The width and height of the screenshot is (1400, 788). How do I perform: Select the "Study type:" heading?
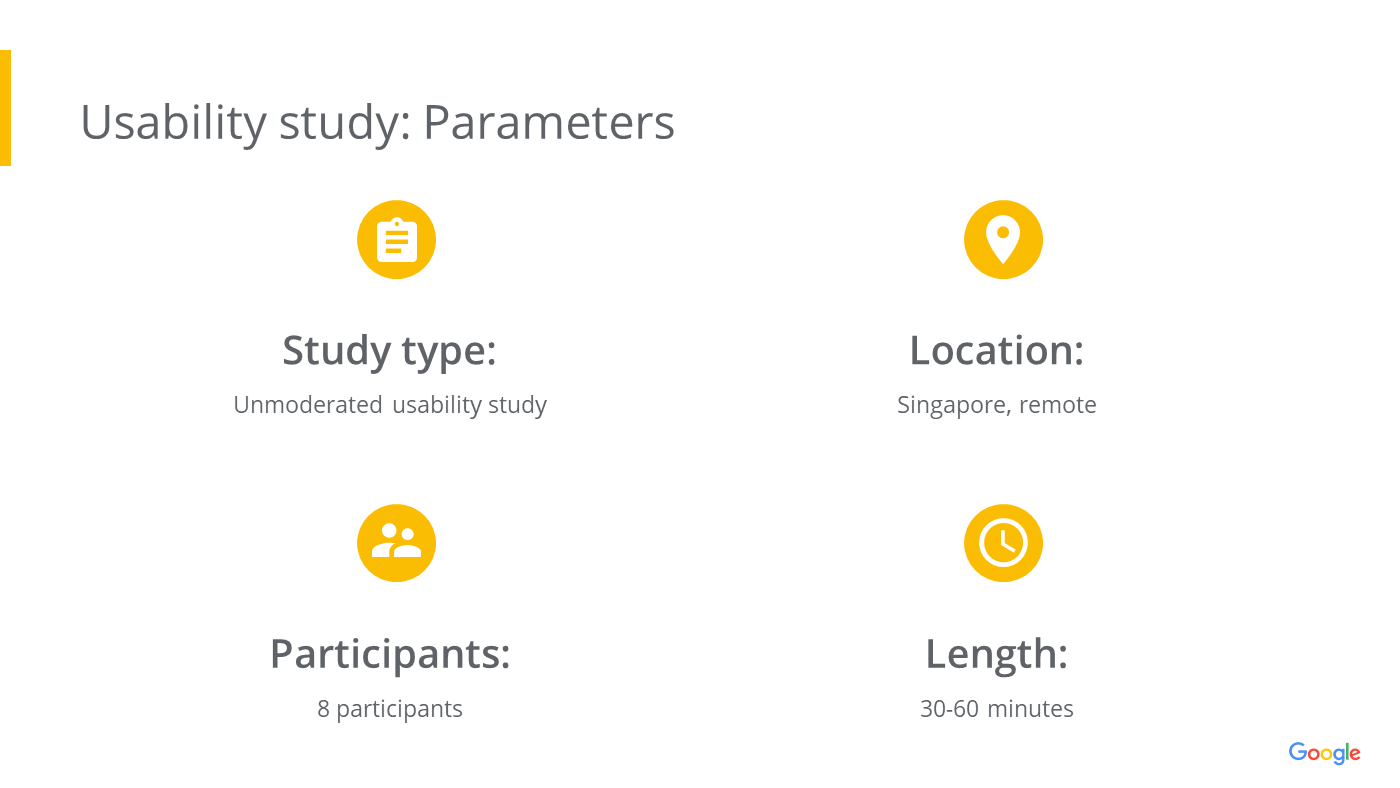[389, 351]
